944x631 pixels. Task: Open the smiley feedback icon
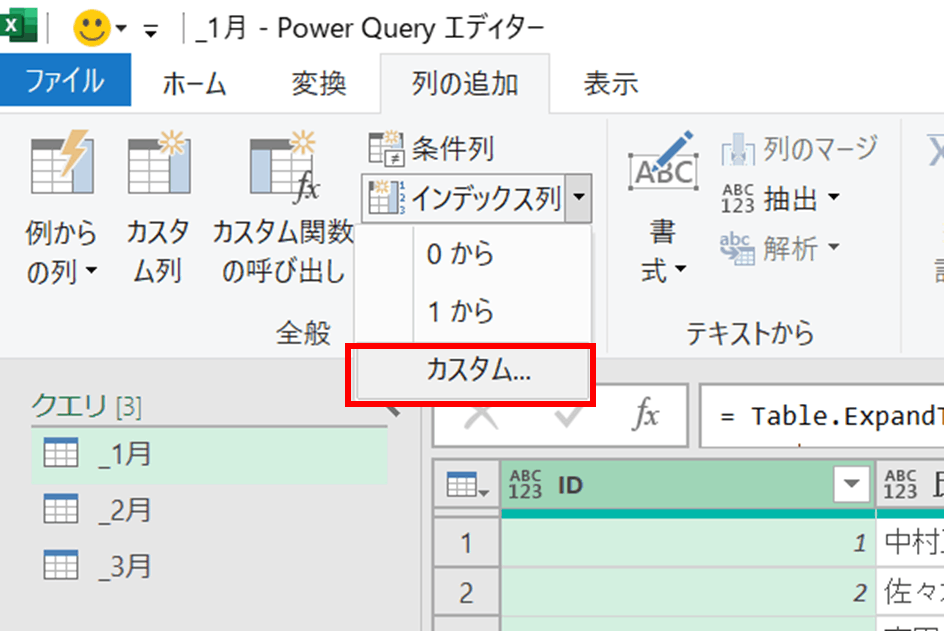92,28
